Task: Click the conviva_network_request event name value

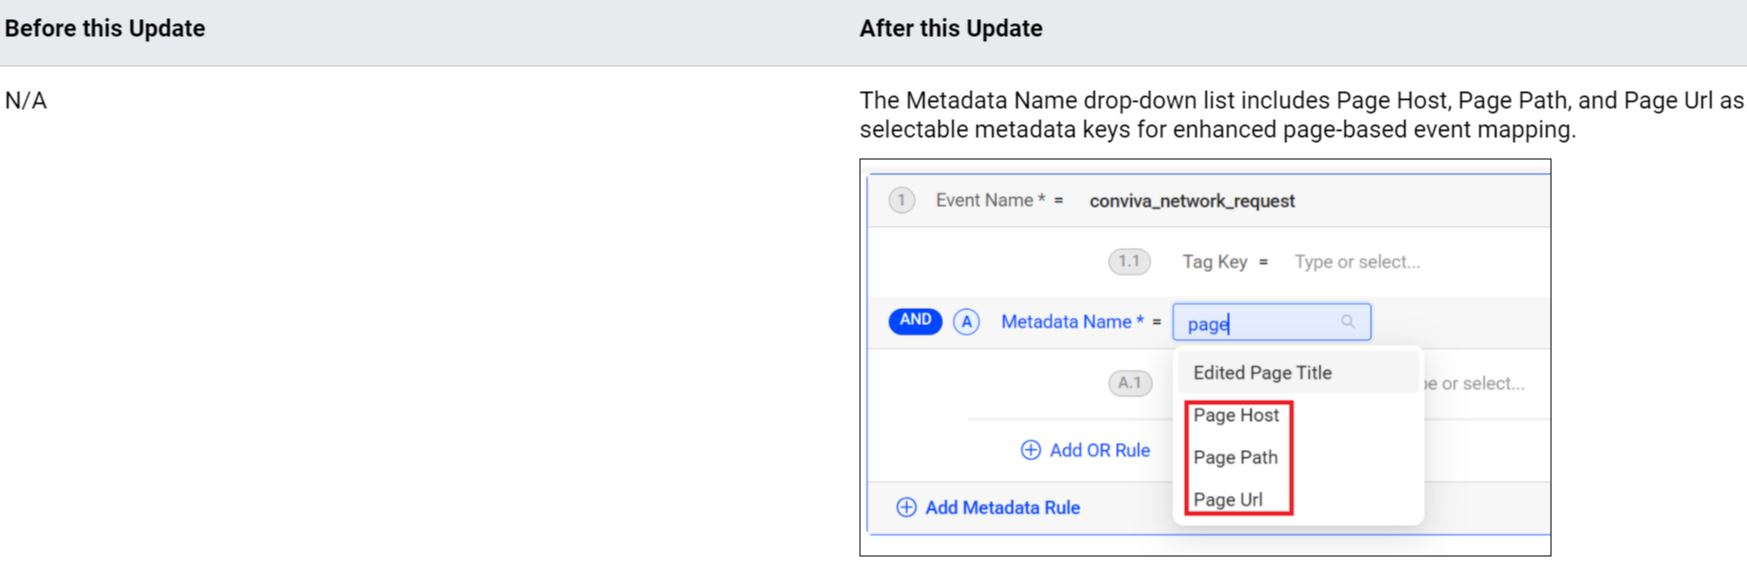Action: tap(1192, 201)
